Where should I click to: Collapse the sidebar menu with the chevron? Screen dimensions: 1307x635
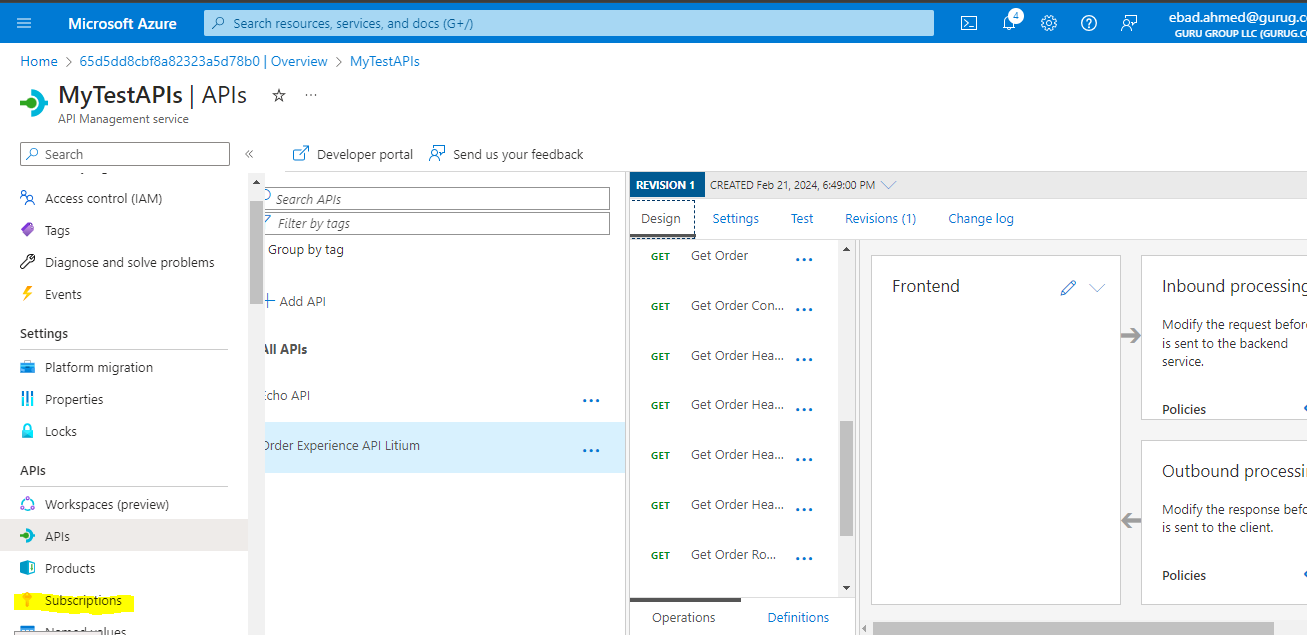point(249,154)
